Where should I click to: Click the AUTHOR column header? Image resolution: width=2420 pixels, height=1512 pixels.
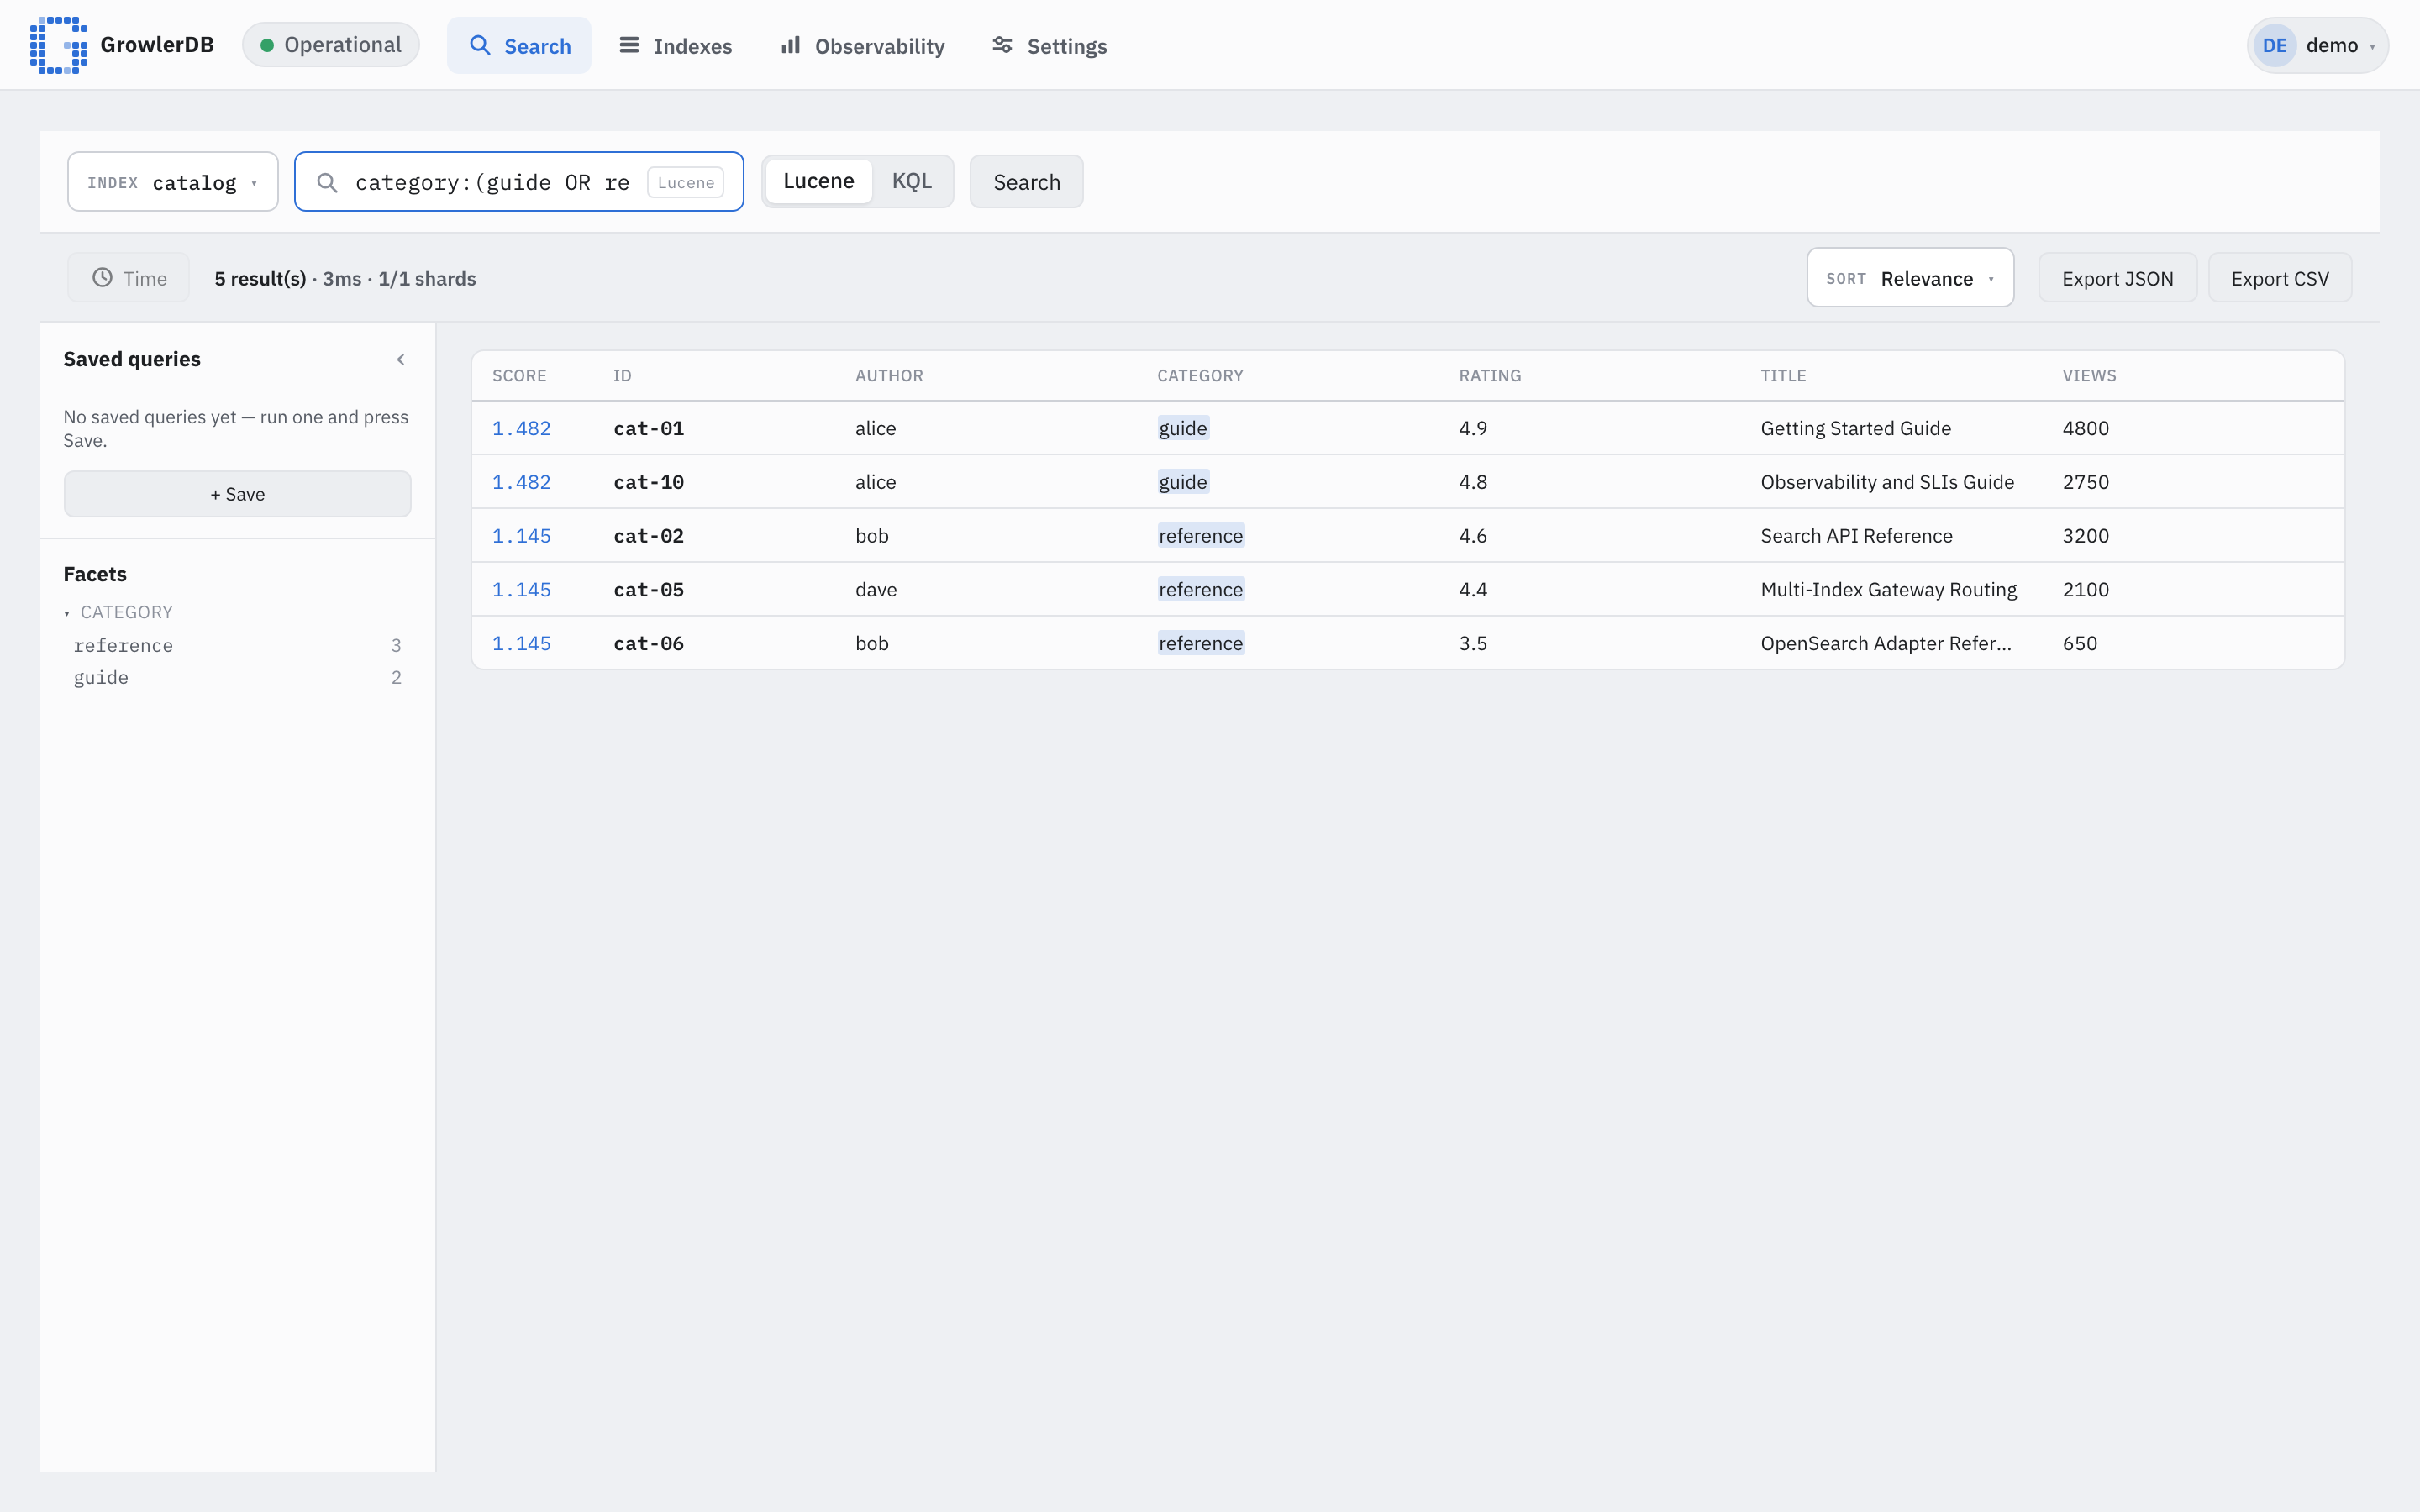click(x=889, y=376)
